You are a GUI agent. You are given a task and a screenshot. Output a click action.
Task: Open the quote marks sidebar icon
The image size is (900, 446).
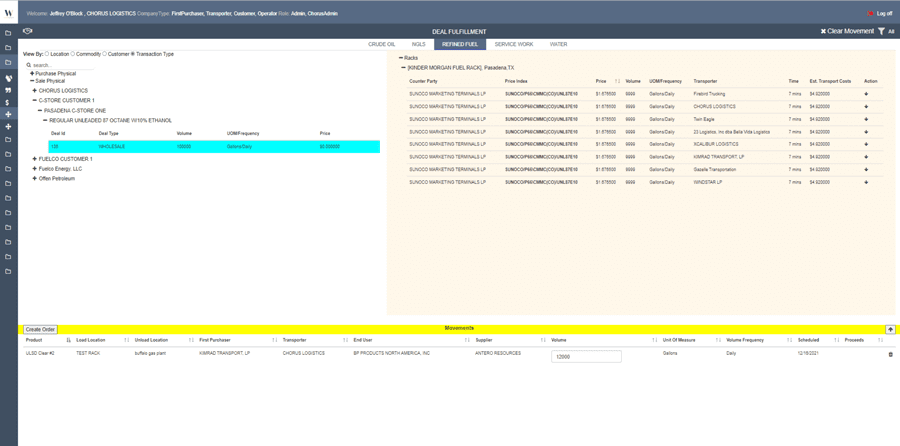point(8,91)
